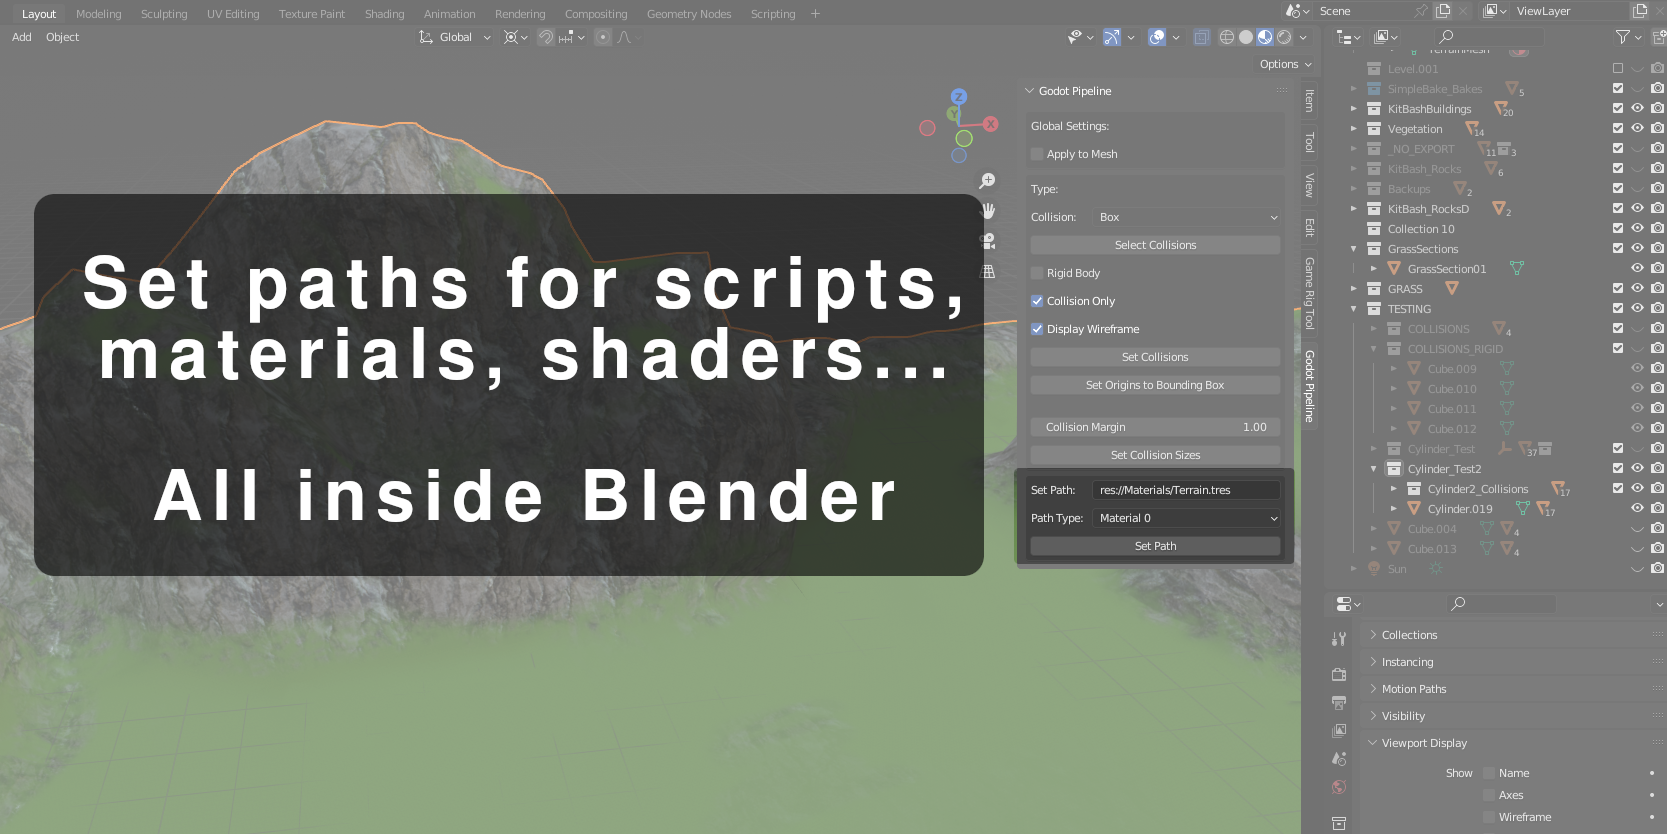This screenshot has height=834, width=1667.
Task: Enable Show Axes checkbox
Action: click(1489, 795)
